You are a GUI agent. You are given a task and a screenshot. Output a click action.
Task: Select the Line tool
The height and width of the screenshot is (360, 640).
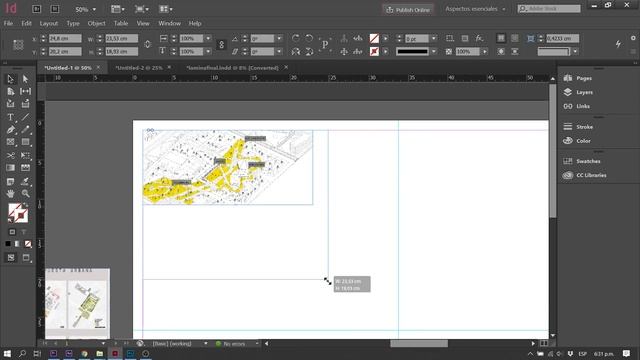[25, 118]
